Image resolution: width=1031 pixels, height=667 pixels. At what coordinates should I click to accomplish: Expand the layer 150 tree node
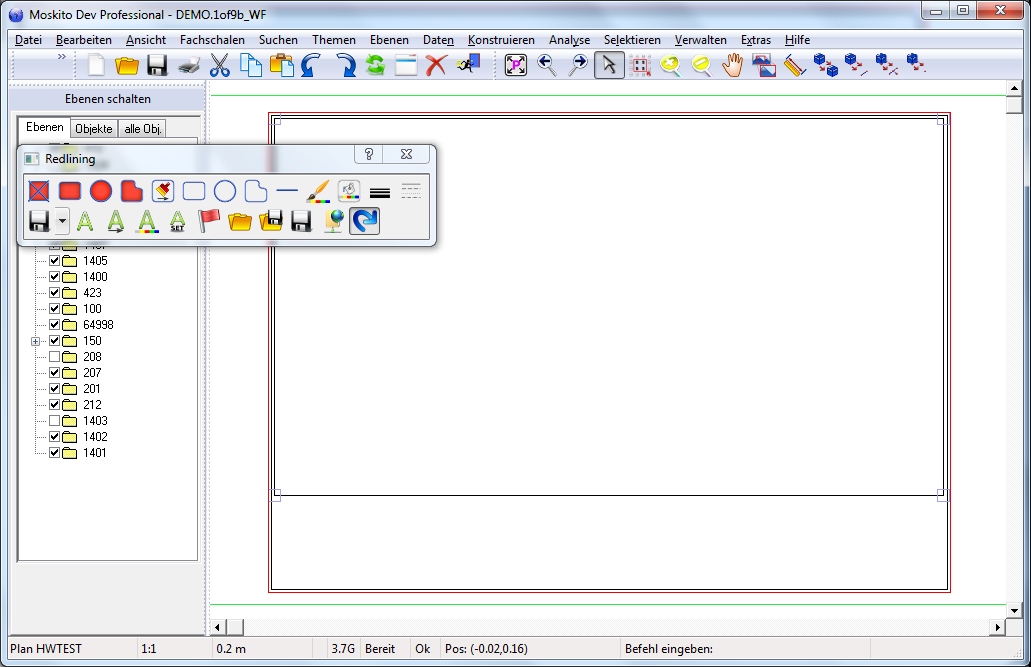click(x=35, y=341)
